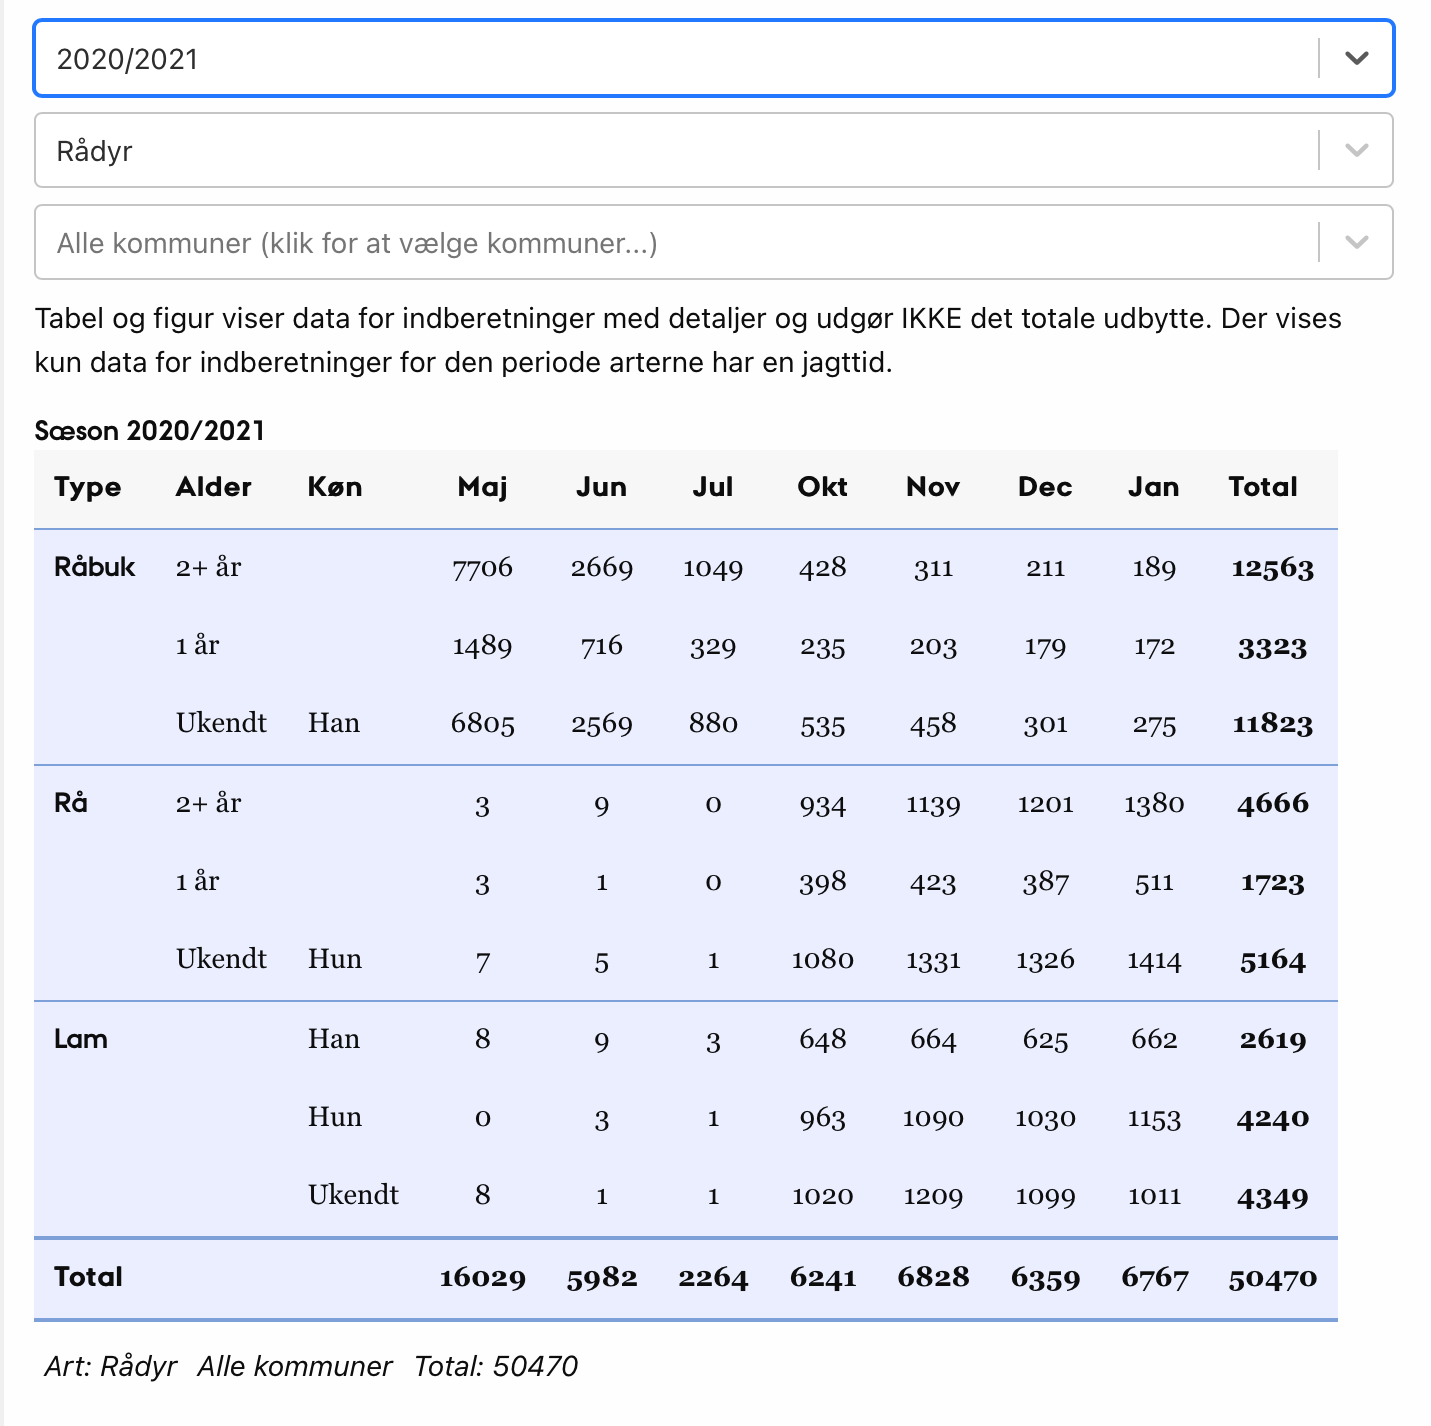Screen dimensions: 1431x1426
Task: Click the Type column header
Action: (x=88, y=487)
